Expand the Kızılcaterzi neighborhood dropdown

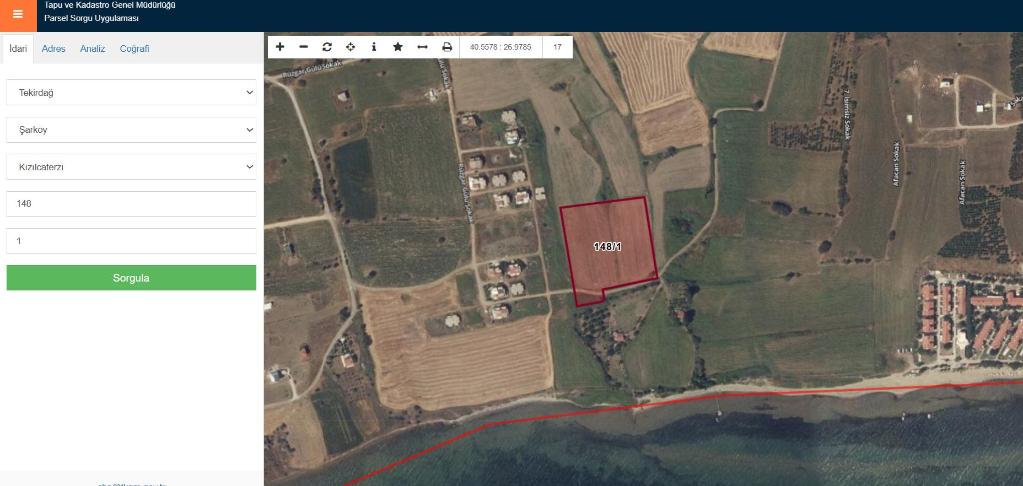131,167
